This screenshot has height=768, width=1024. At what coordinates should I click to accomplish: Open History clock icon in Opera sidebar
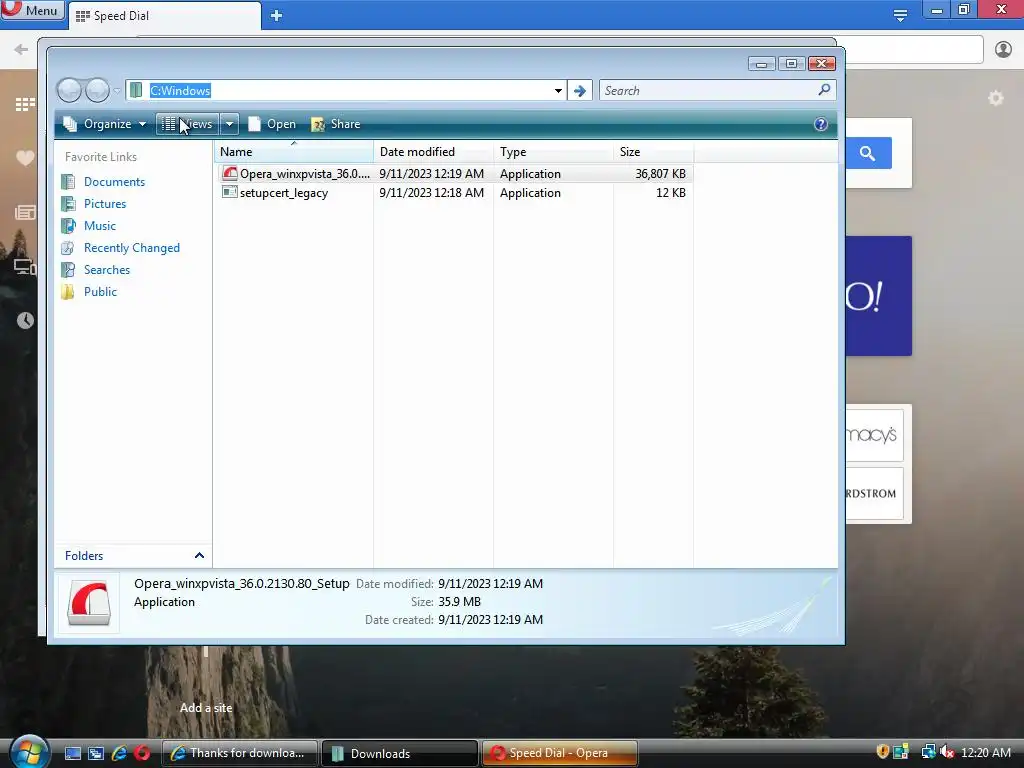25,320
